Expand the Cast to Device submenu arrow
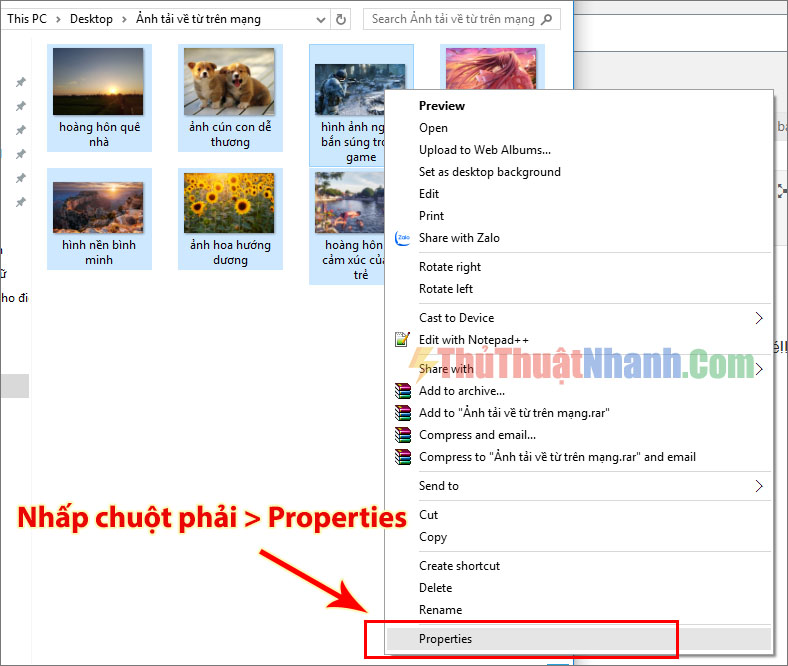 pos(759,318)
